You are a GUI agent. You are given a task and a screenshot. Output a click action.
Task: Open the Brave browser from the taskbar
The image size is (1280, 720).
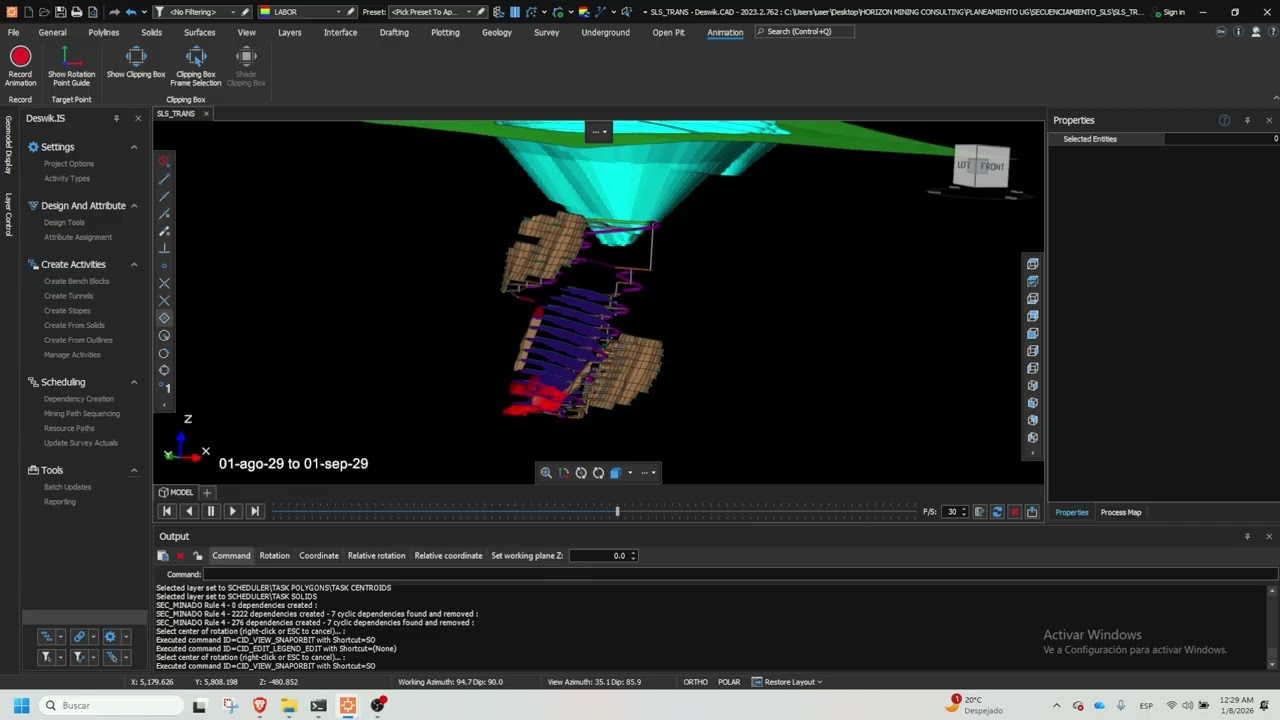click(x=260, y=705)
